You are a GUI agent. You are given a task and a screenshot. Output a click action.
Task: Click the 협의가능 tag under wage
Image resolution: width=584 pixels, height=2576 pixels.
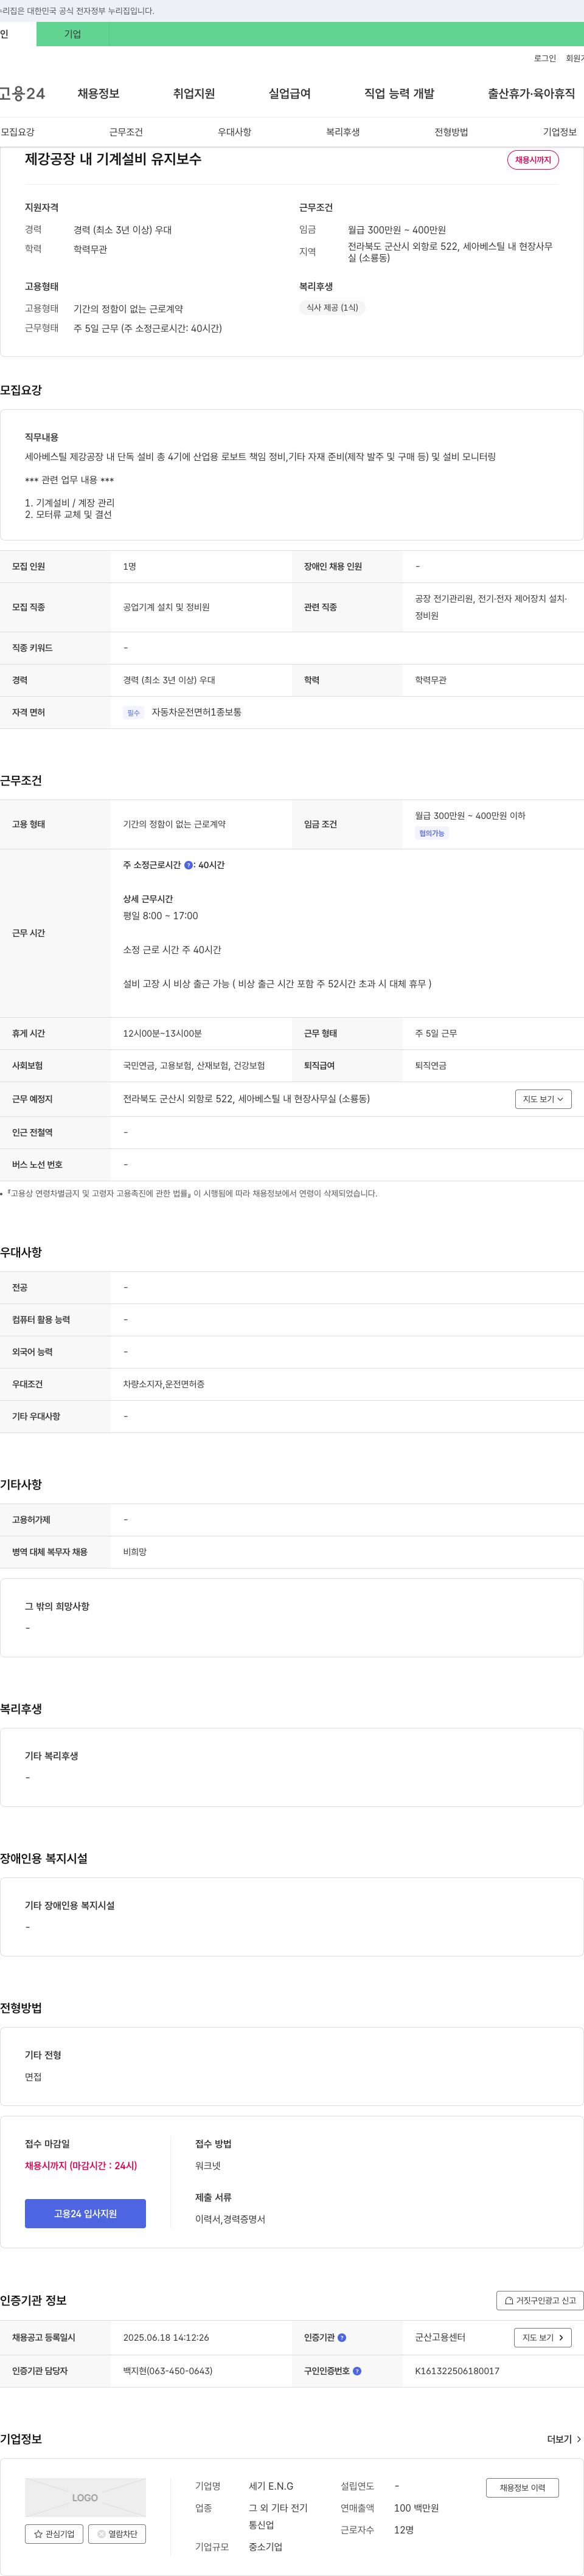coord(432,833)
